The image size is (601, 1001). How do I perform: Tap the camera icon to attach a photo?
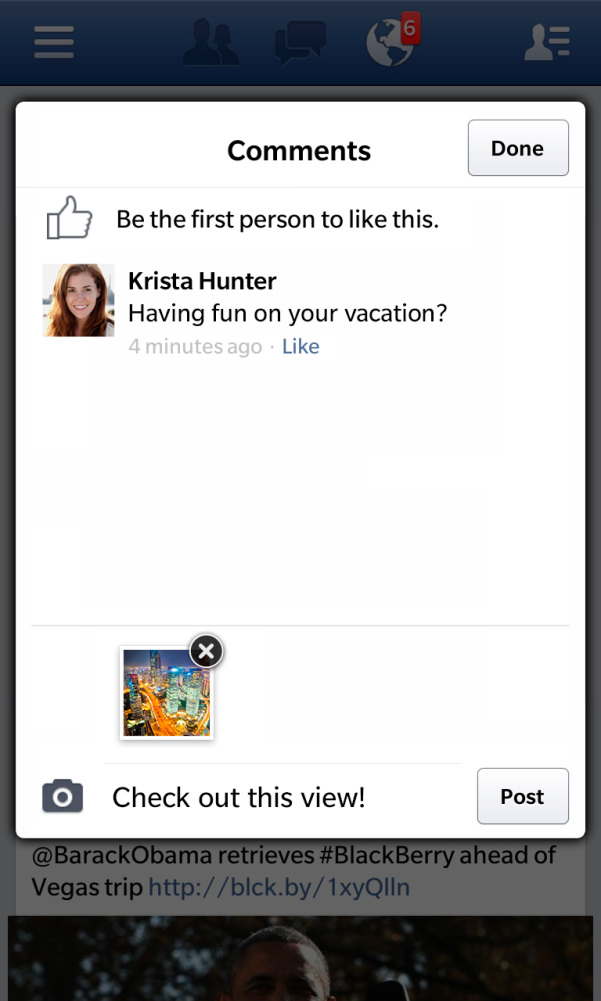(63, 797)
